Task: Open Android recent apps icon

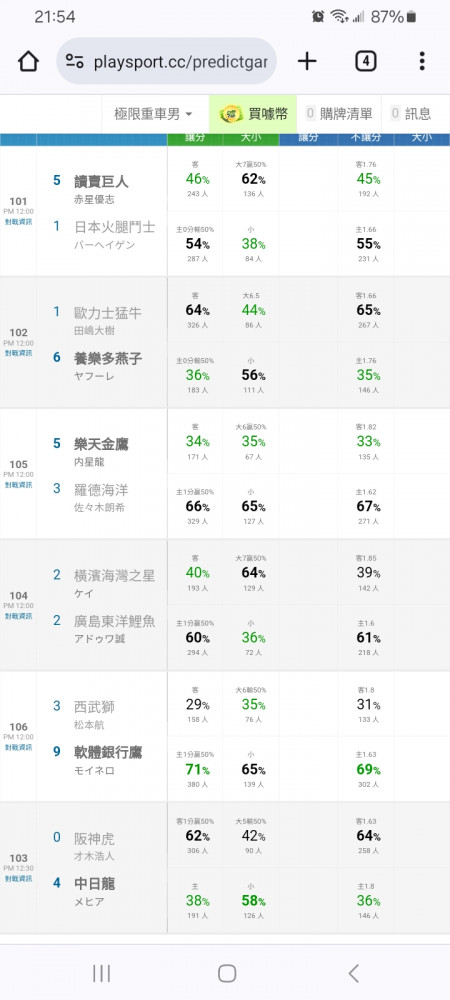Action: [101, 973]
